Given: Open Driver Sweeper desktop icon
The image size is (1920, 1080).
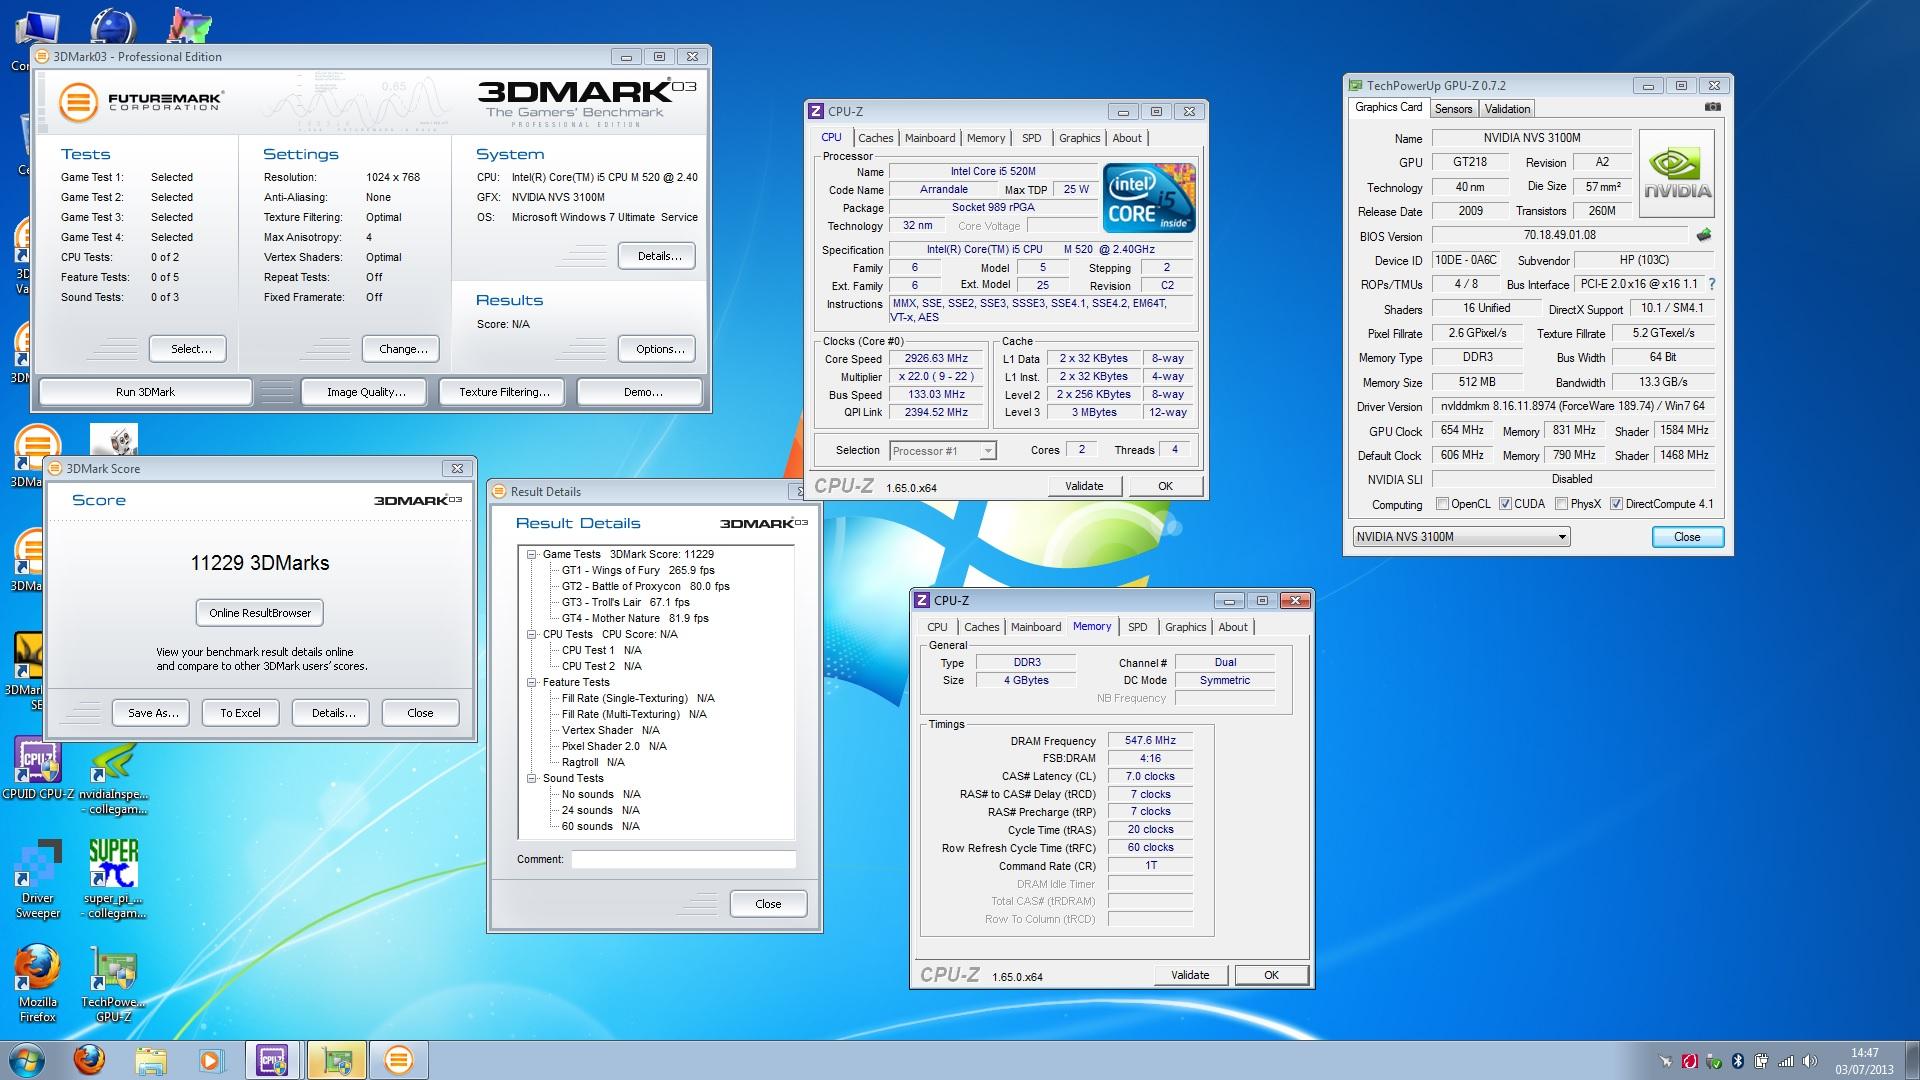Looking at the screenshot, I should (38, 880).
